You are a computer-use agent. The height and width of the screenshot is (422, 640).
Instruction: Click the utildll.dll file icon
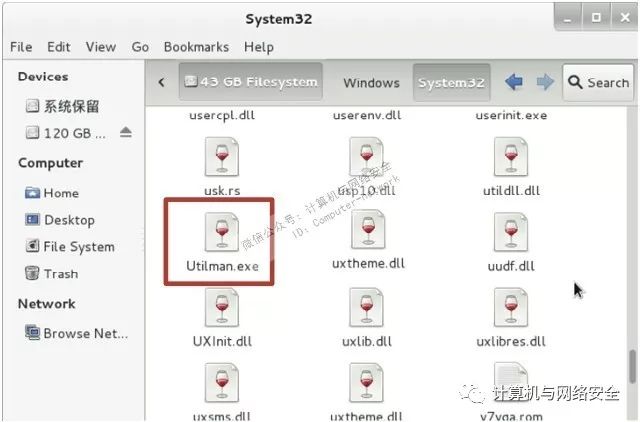click(511, 157)
